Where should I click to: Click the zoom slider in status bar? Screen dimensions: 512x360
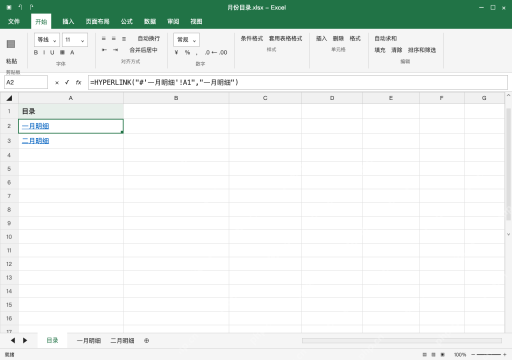coord(489,355)
